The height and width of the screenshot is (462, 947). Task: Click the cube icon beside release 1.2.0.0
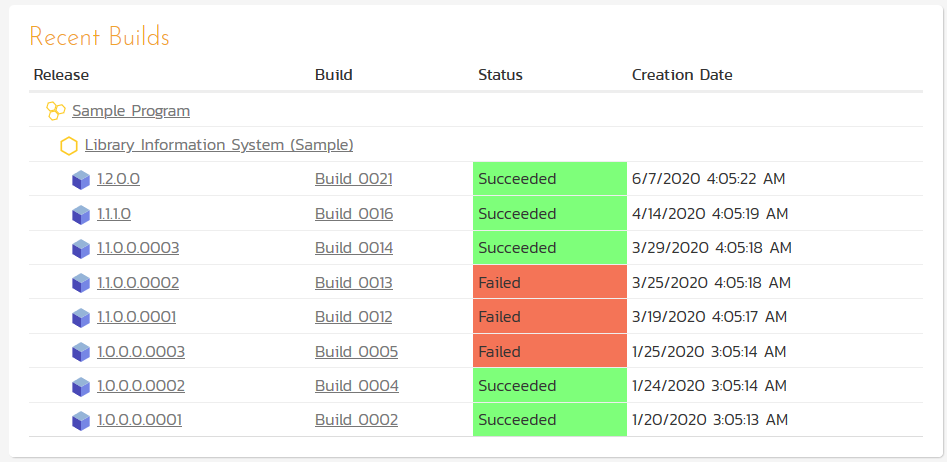(81, 180)
